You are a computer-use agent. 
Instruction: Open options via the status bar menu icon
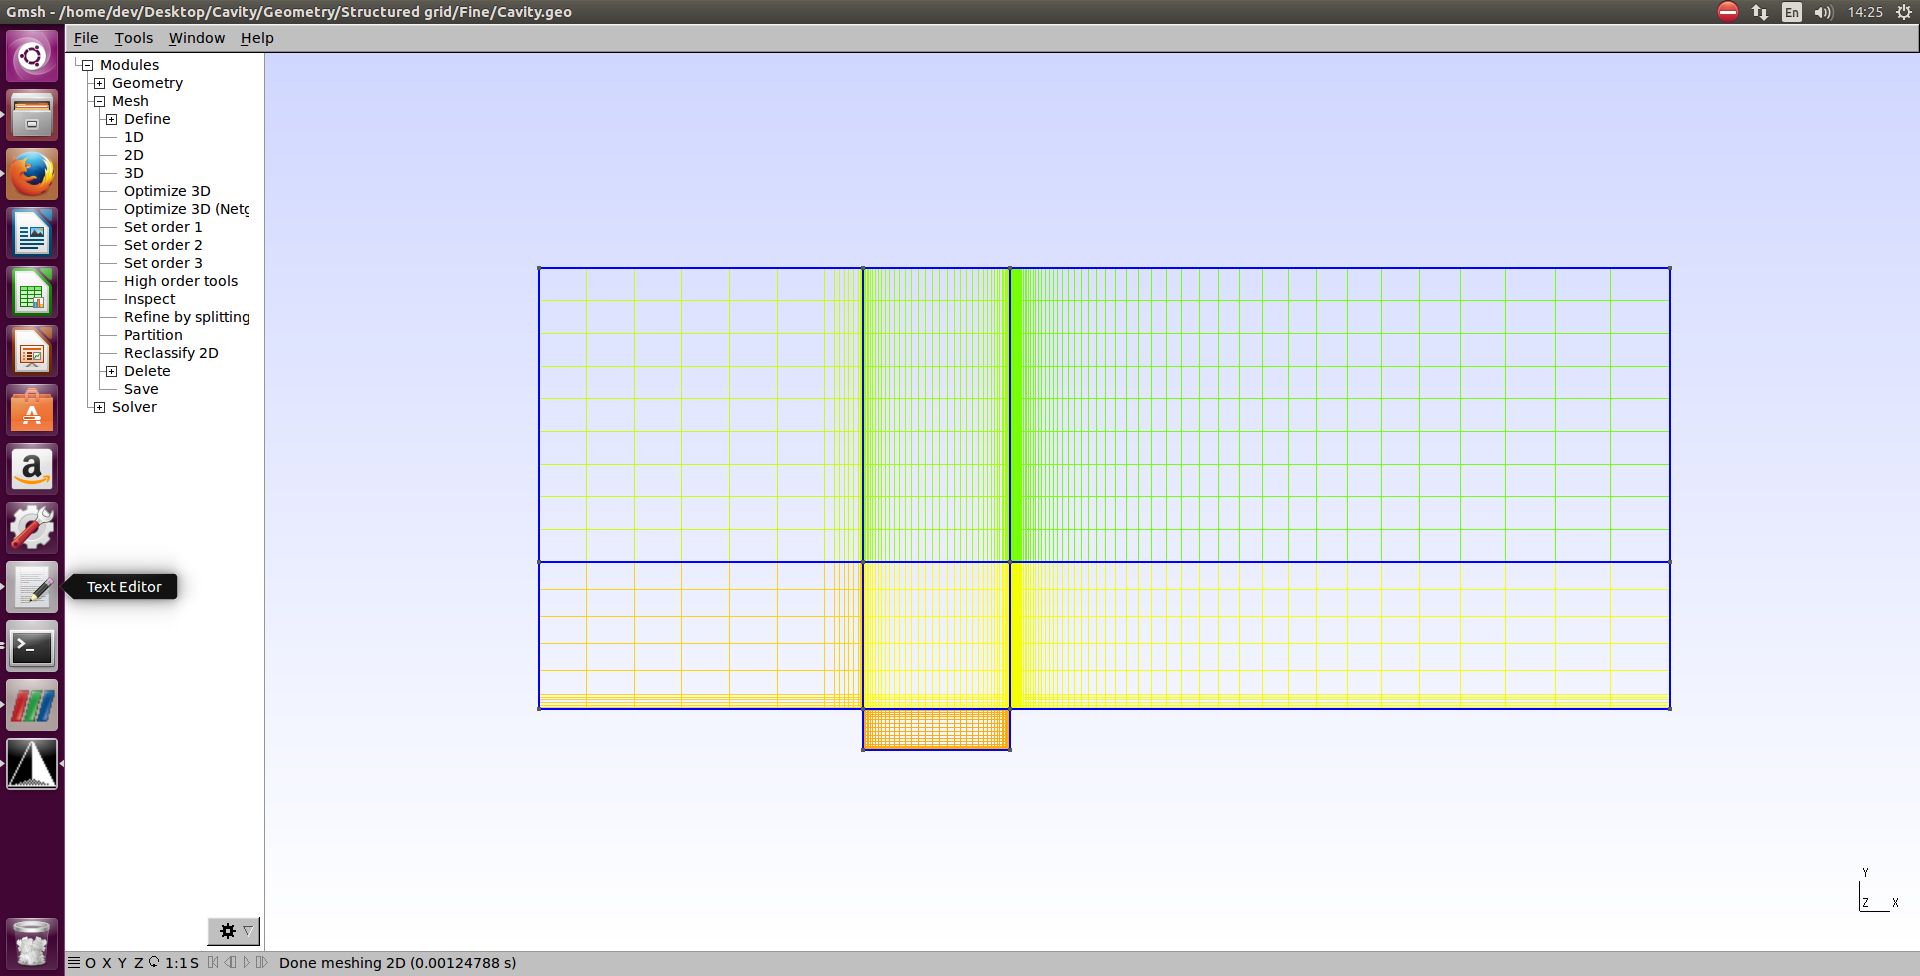(74, 962)
